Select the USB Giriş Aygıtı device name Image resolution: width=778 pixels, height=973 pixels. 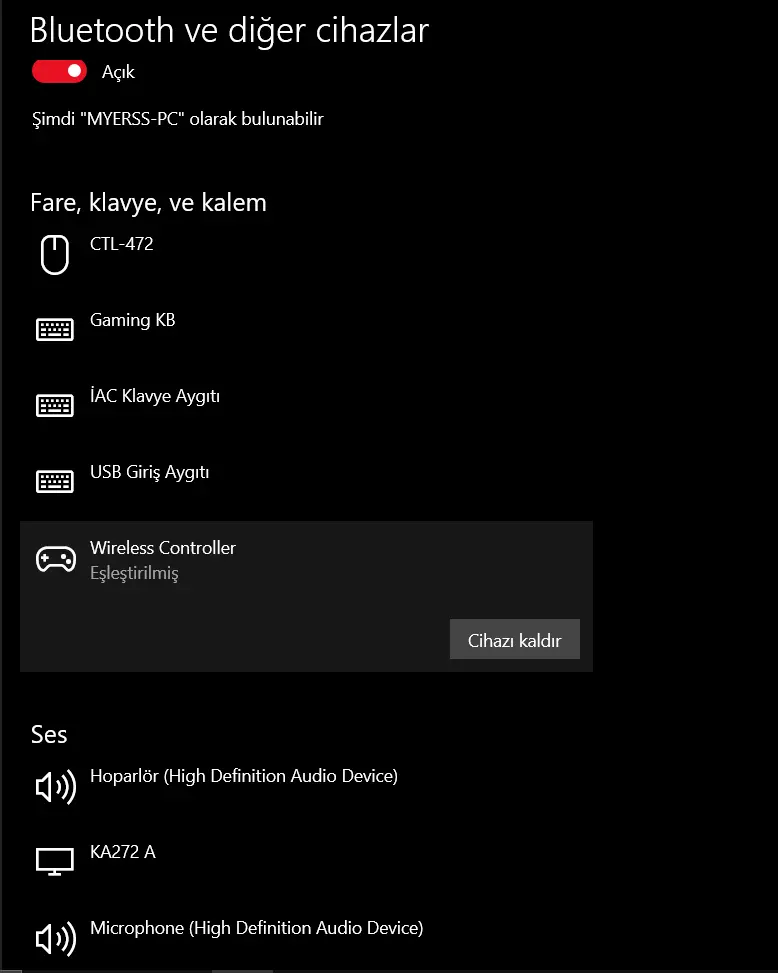[x=150, y=472]
